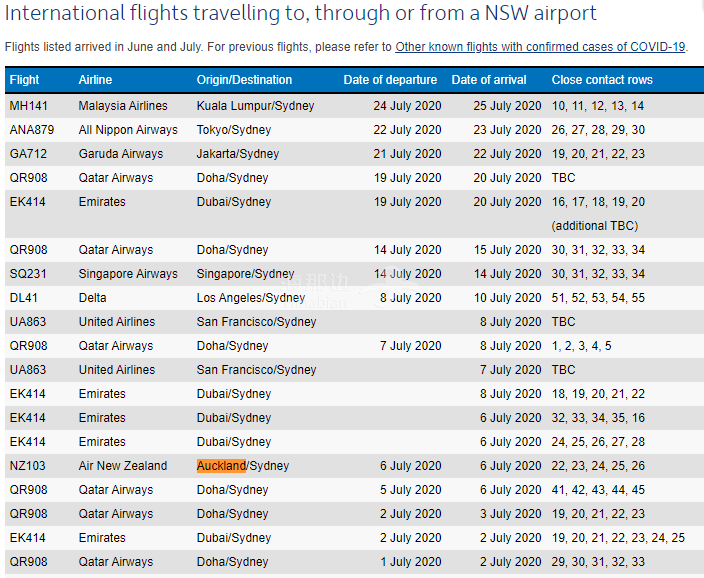Image resolution: width=704 pixels, height=578 pixels.
Task: Click the International flights page heading
Action: 301,14
